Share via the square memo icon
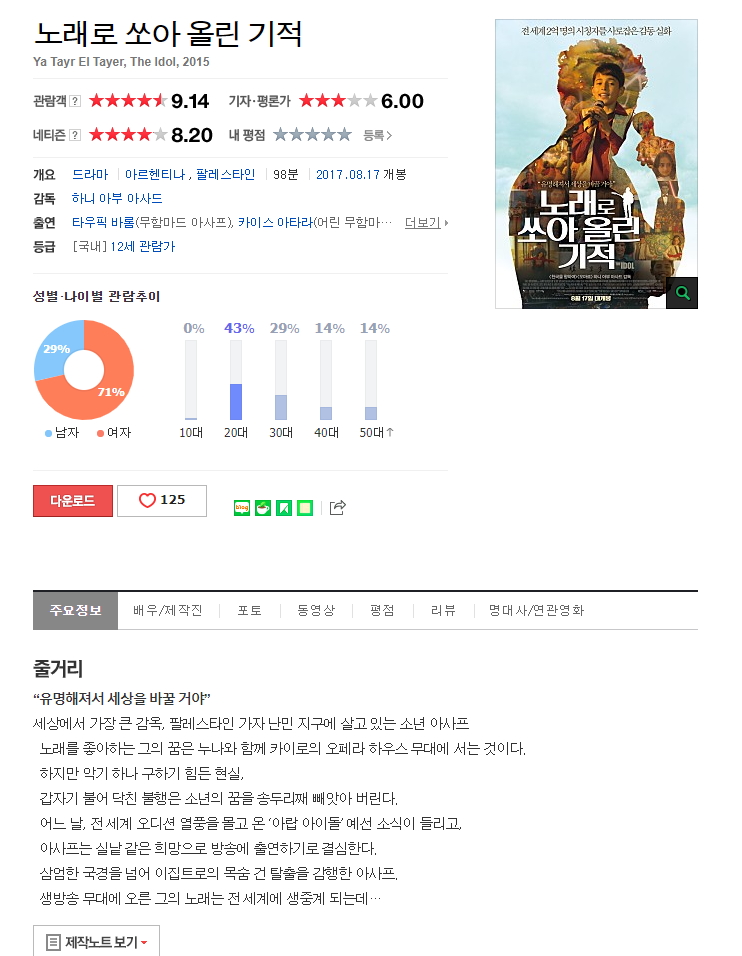Viewport: 742px width, 956px height. click(305, 508)
